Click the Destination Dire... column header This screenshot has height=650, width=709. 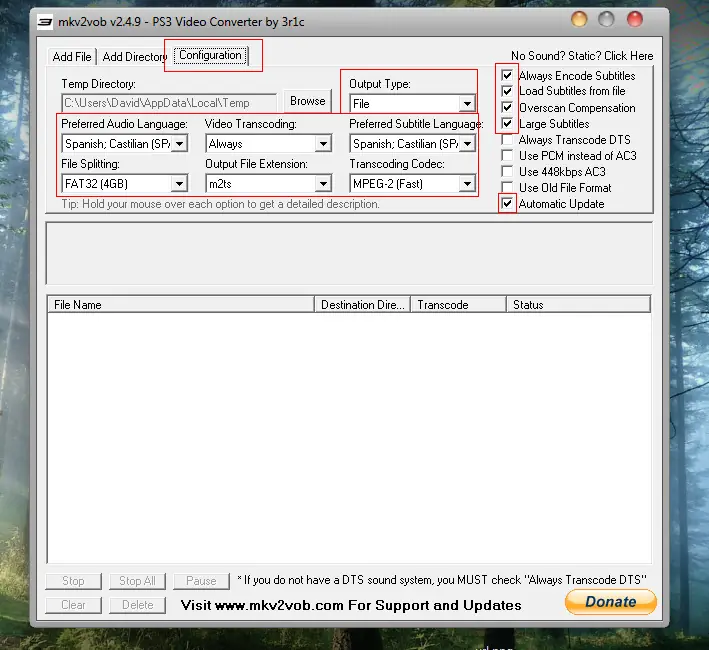363,305
